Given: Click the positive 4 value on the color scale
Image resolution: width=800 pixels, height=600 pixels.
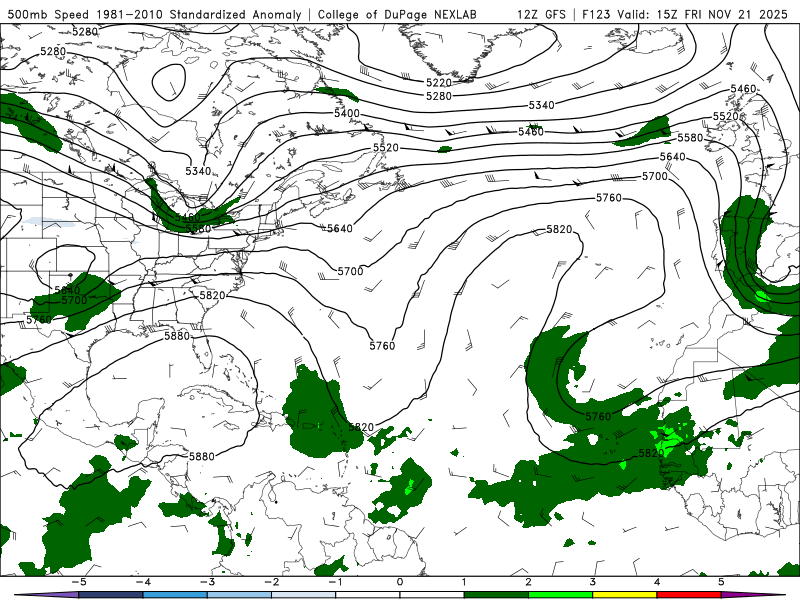Looking at the screenshot, I should [657, 582].
